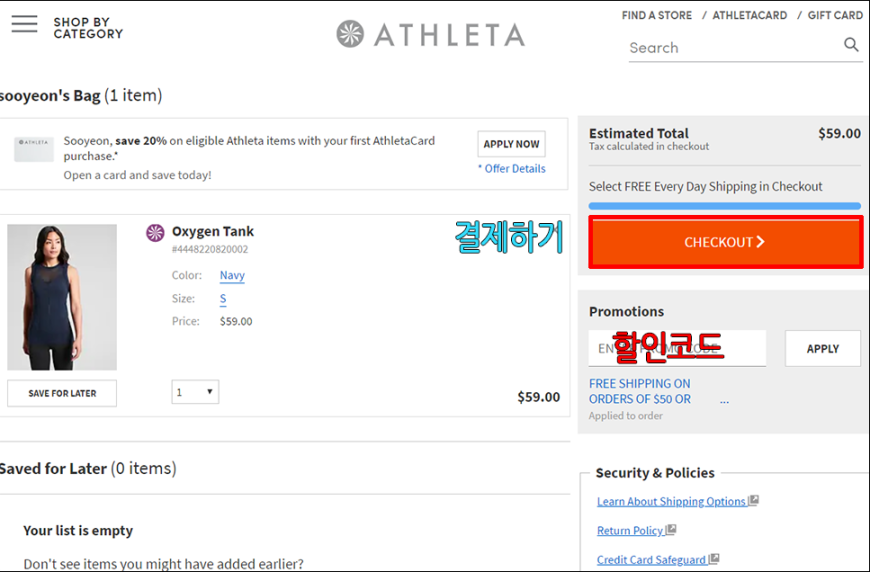Screen dimensions: 870x572
Task: Open the hamburger menu icon
Action: pyautogui.click(x=24, y=24)
